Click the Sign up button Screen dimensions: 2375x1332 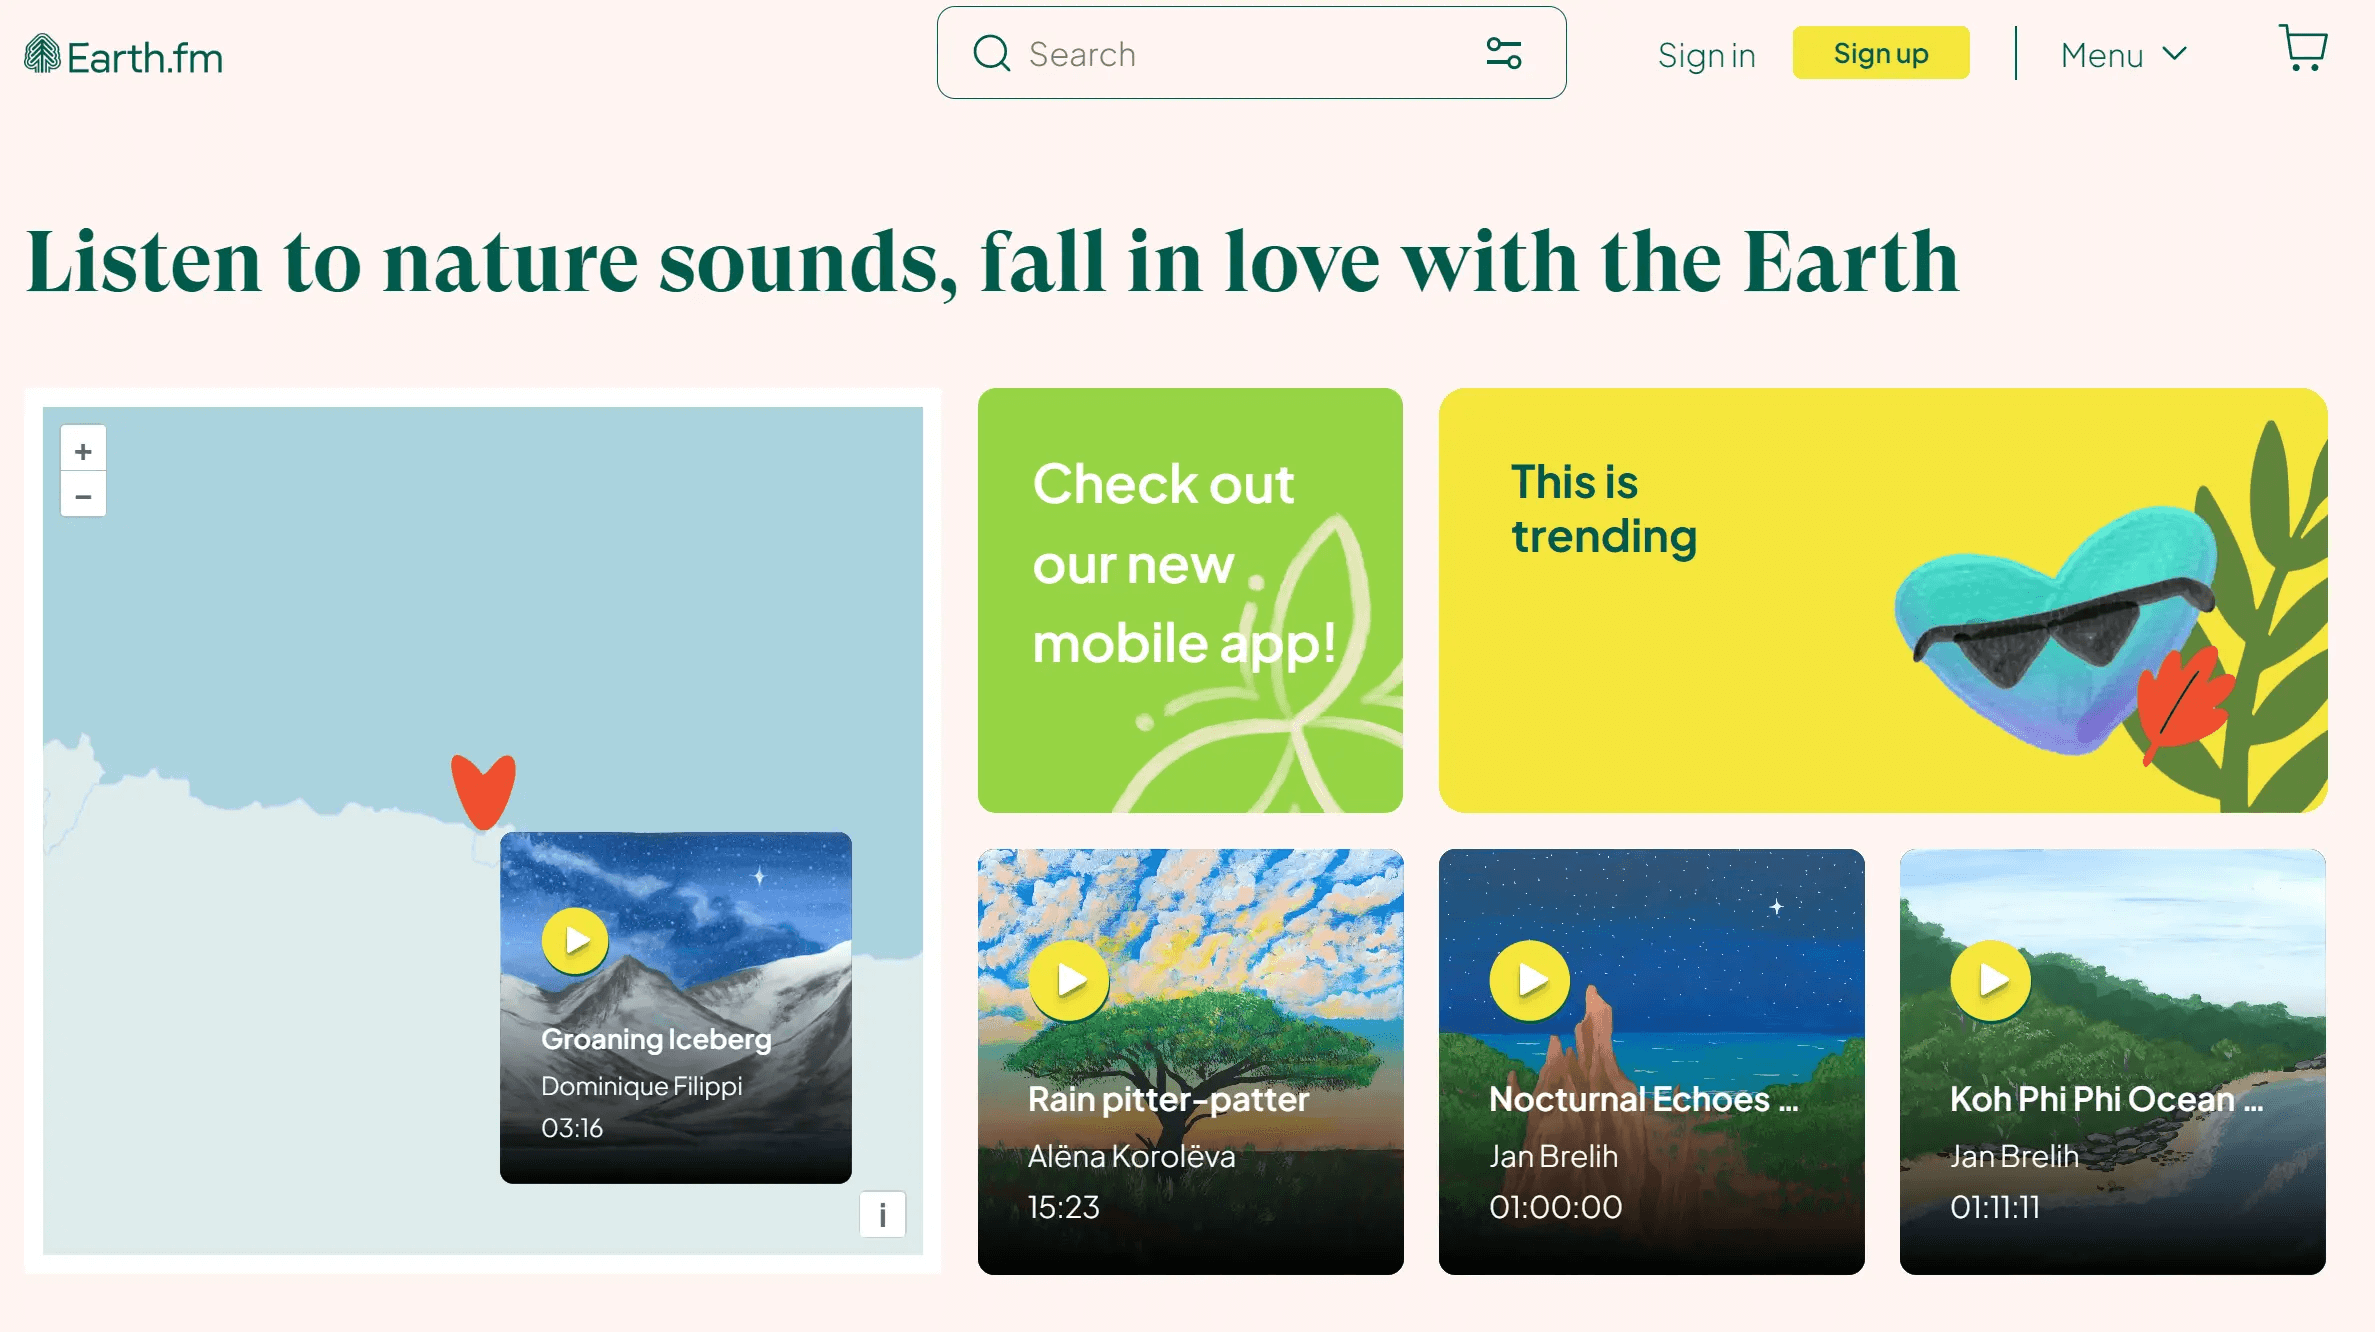tap(1880, 53)
